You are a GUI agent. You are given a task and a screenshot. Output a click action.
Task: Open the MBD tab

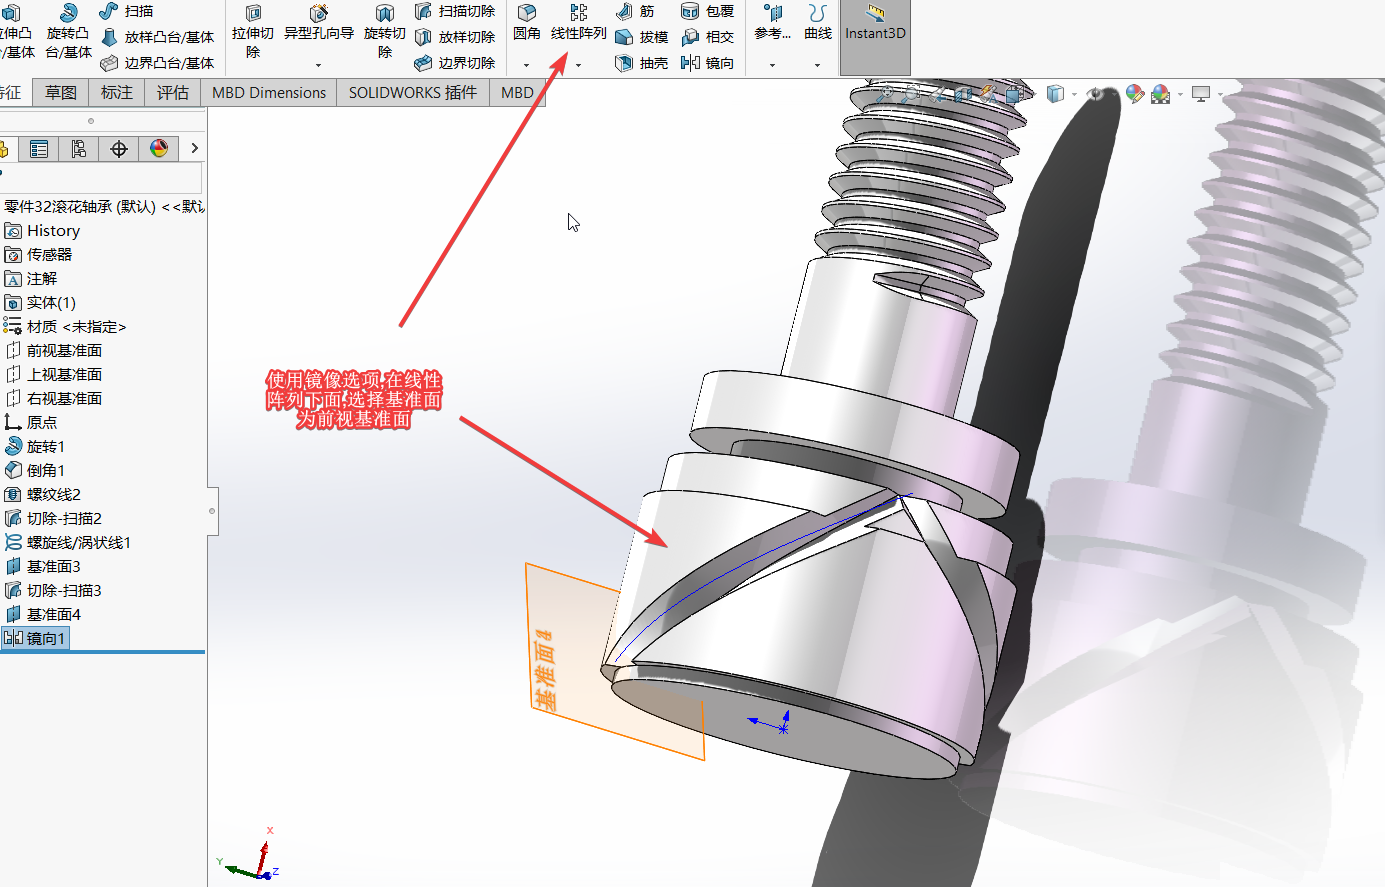(517, 92)
